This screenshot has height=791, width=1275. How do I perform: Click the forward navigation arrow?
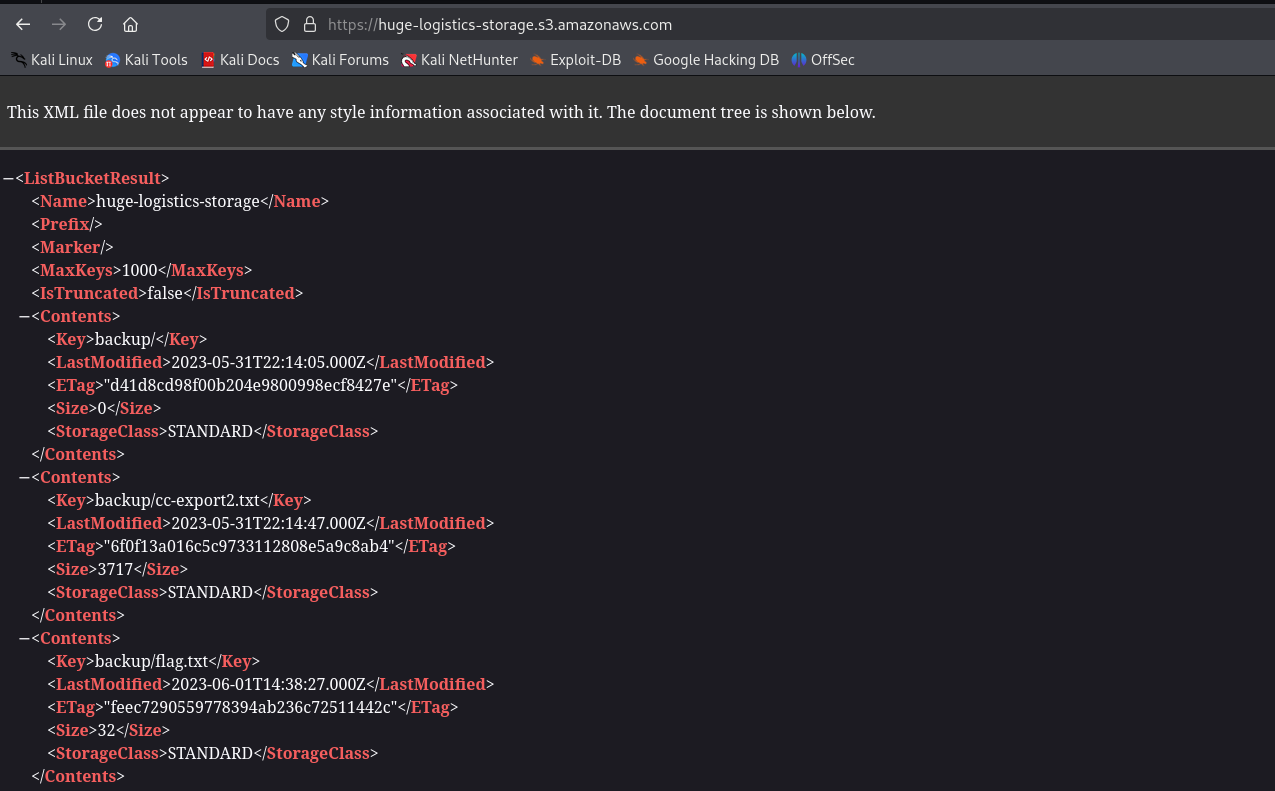tap(59, 24)
